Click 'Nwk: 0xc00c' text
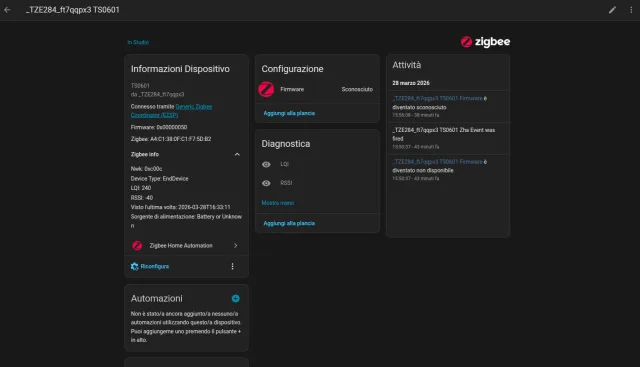640x367 pixels. [146, 169]
